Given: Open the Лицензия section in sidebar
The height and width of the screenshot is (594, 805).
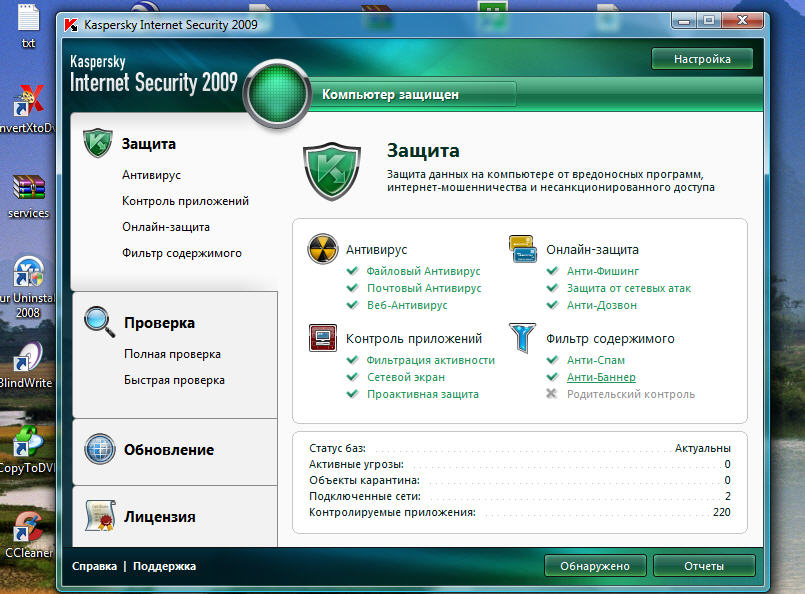Looking at the screenshot, I should click(x=160, y=516).
